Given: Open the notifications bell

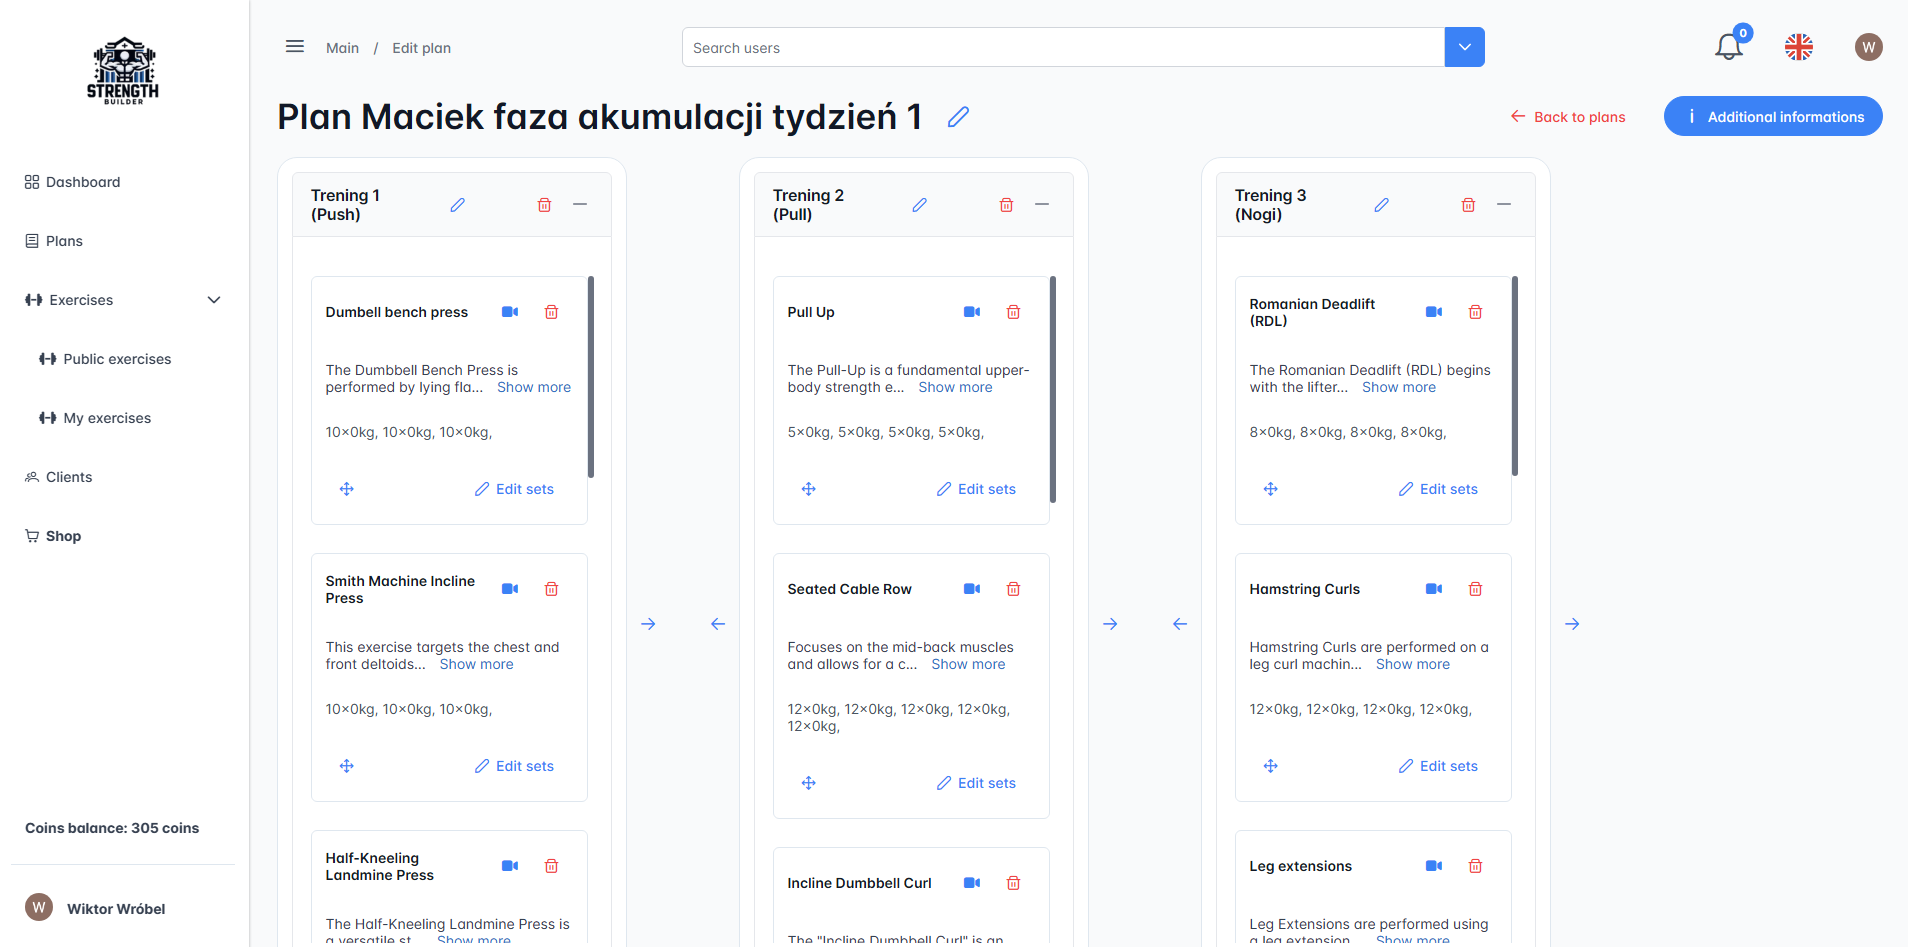Looking at the screenshot, I should (1729, 47).
